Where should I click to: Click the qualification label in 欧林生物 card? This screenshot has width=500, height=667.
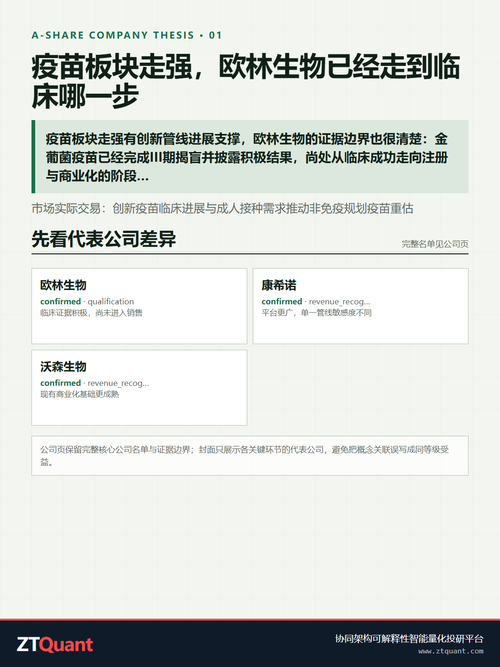111,302
